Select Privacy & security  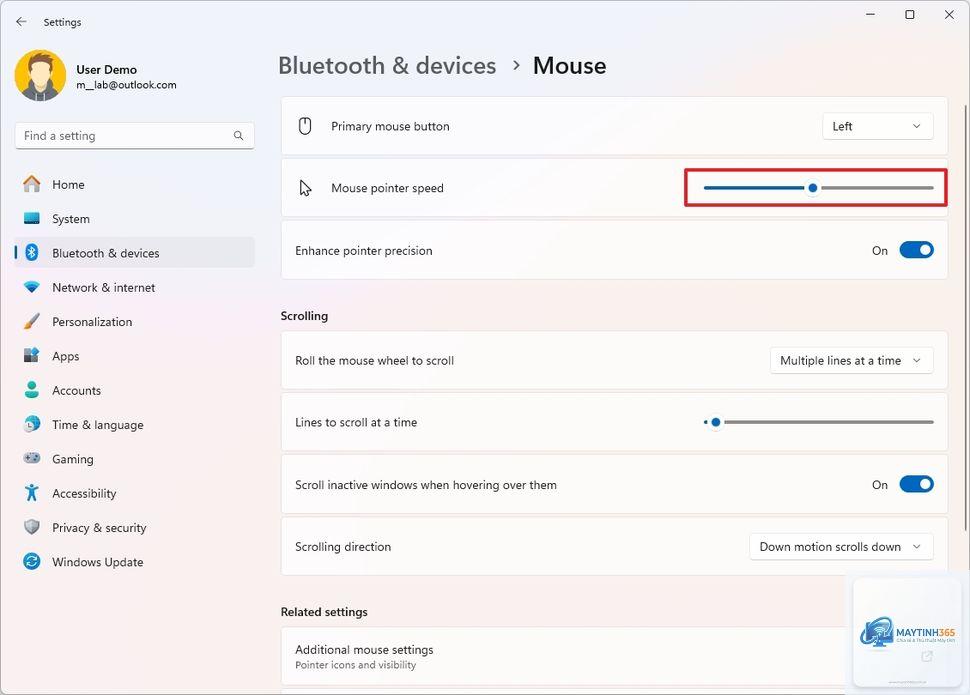(x=134, y=528)
